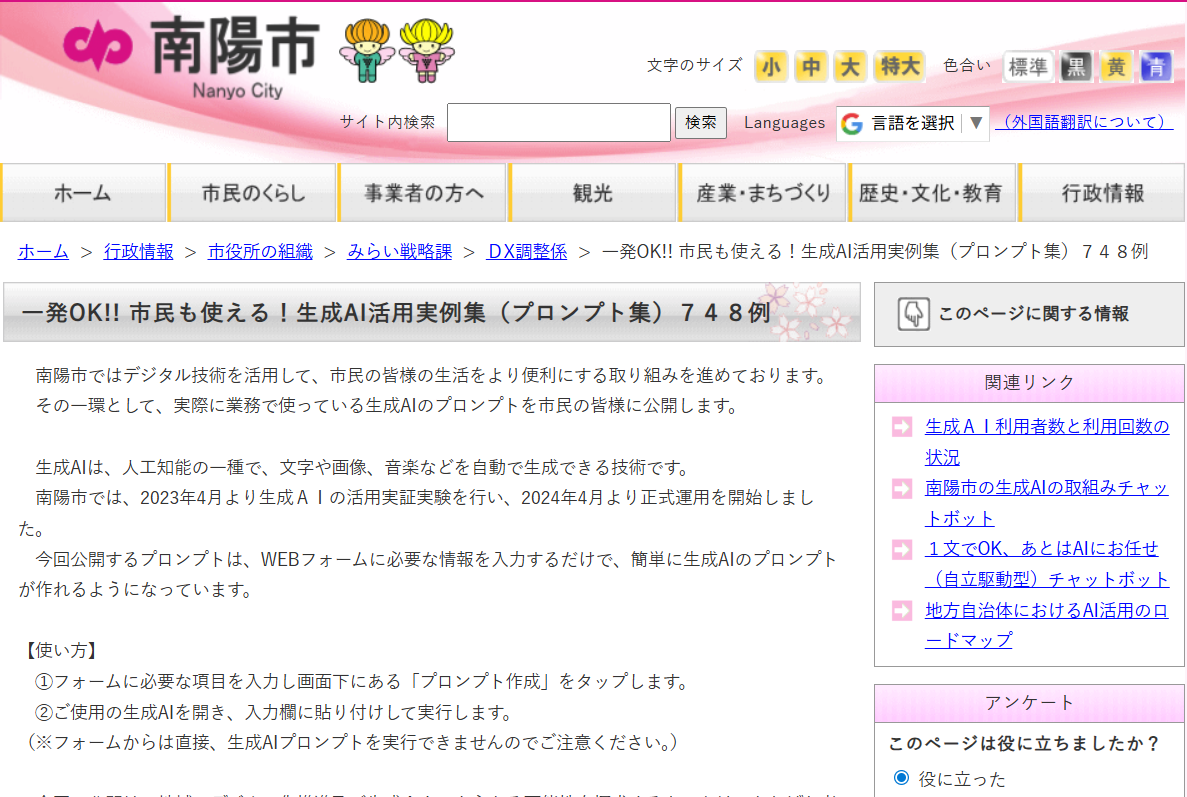Open the 観光 navigation menu

[x=592, y=191]
